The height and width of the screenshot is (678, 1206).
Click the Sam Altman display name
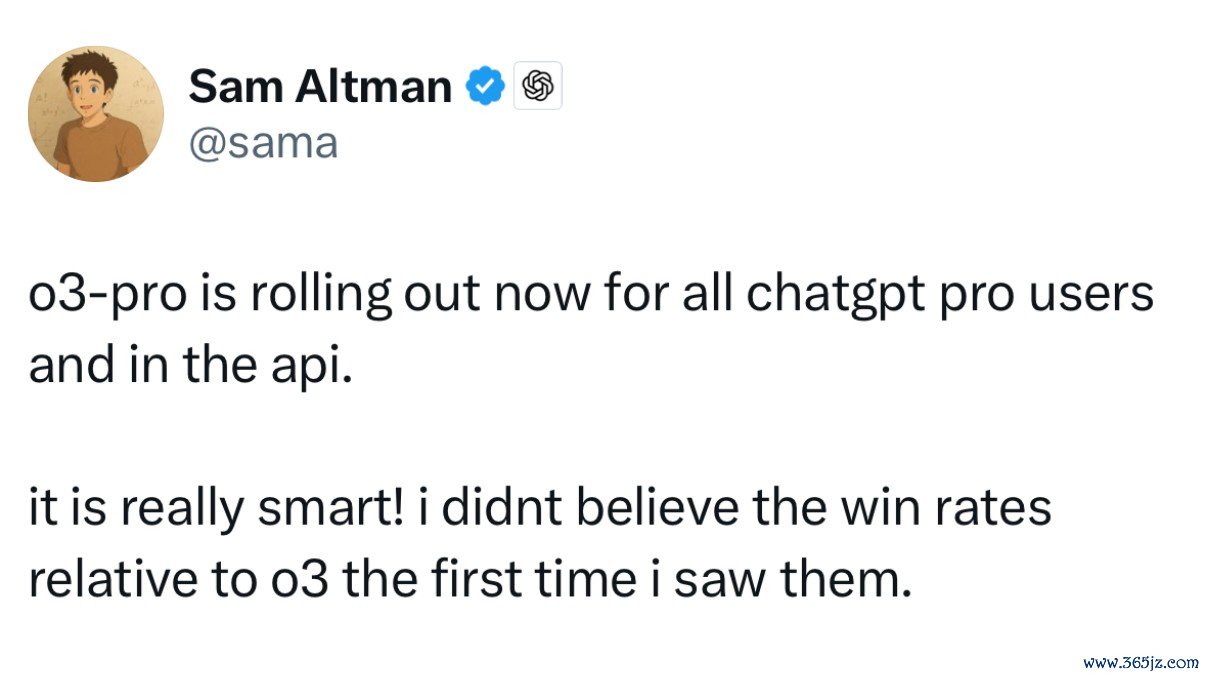click(320, 87)
